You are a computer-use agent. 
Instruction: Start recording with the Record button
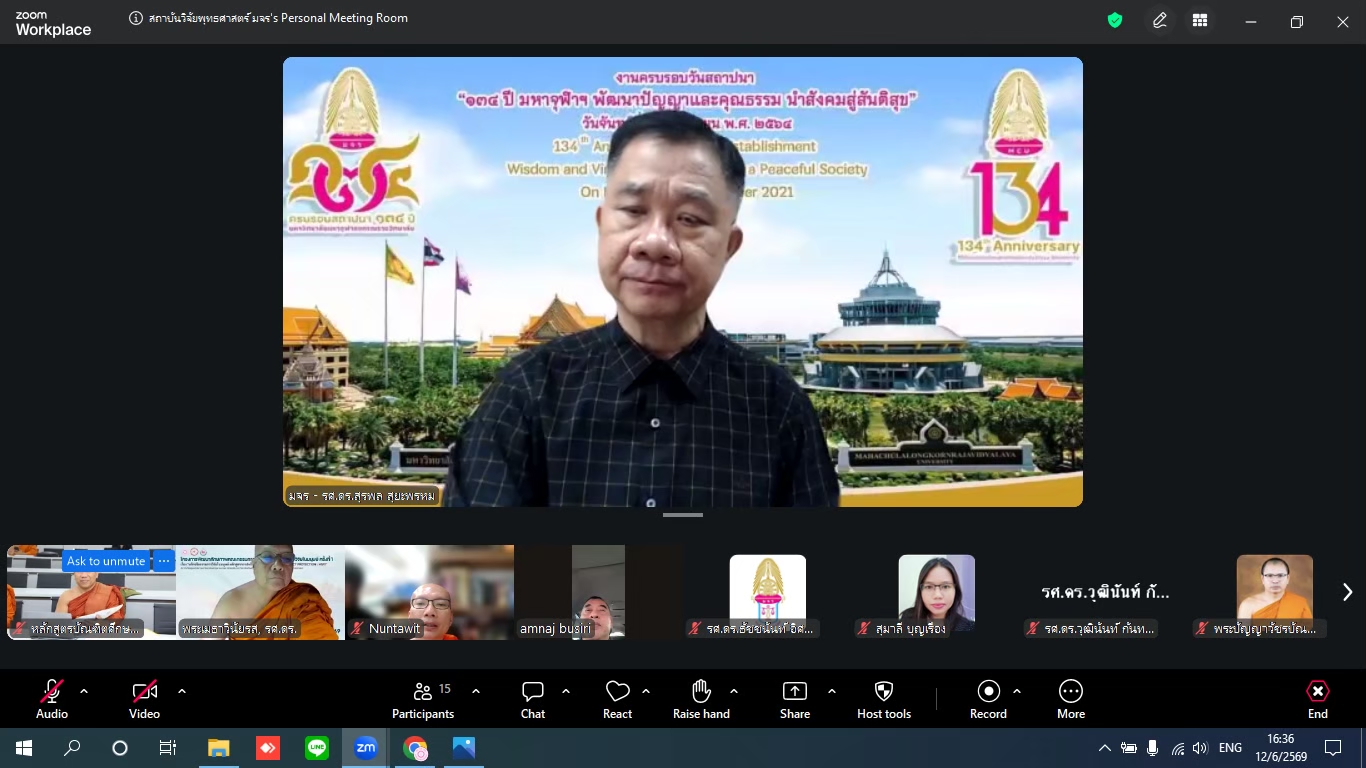point(988,700)
